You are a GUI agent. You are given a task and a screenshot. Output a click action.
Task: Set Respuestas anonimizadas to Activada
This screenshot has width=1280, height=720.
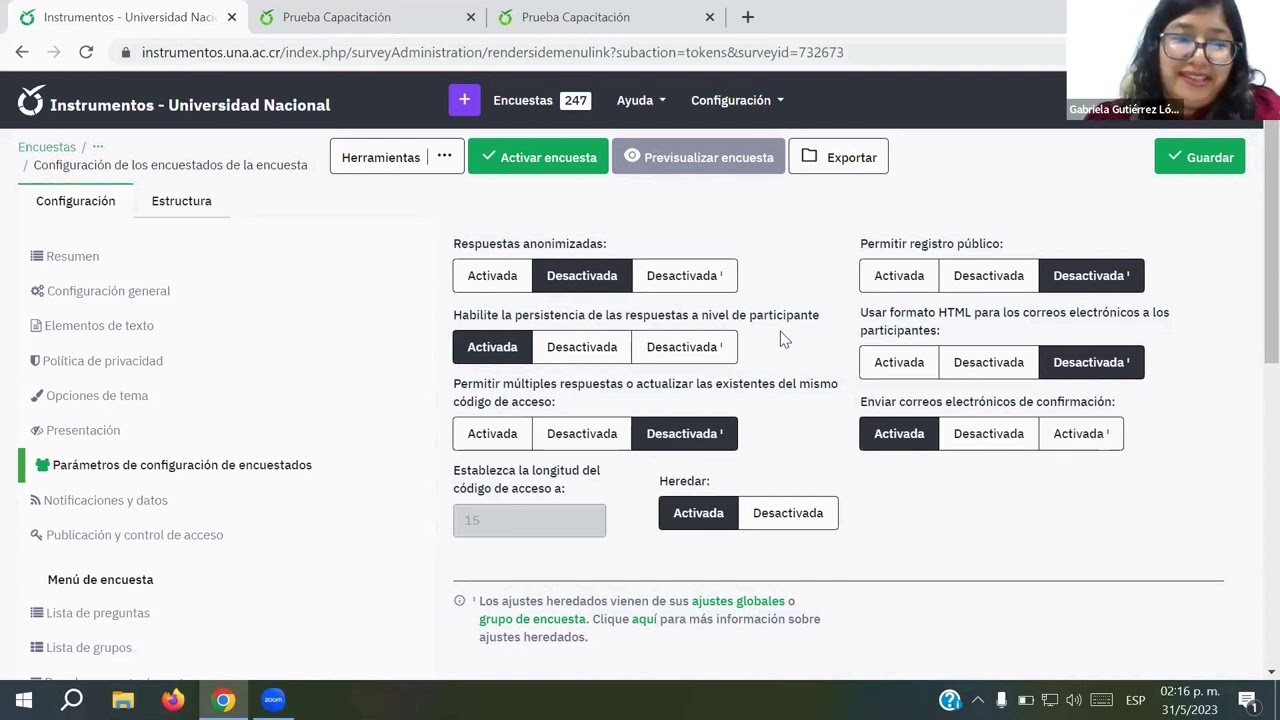492,276
